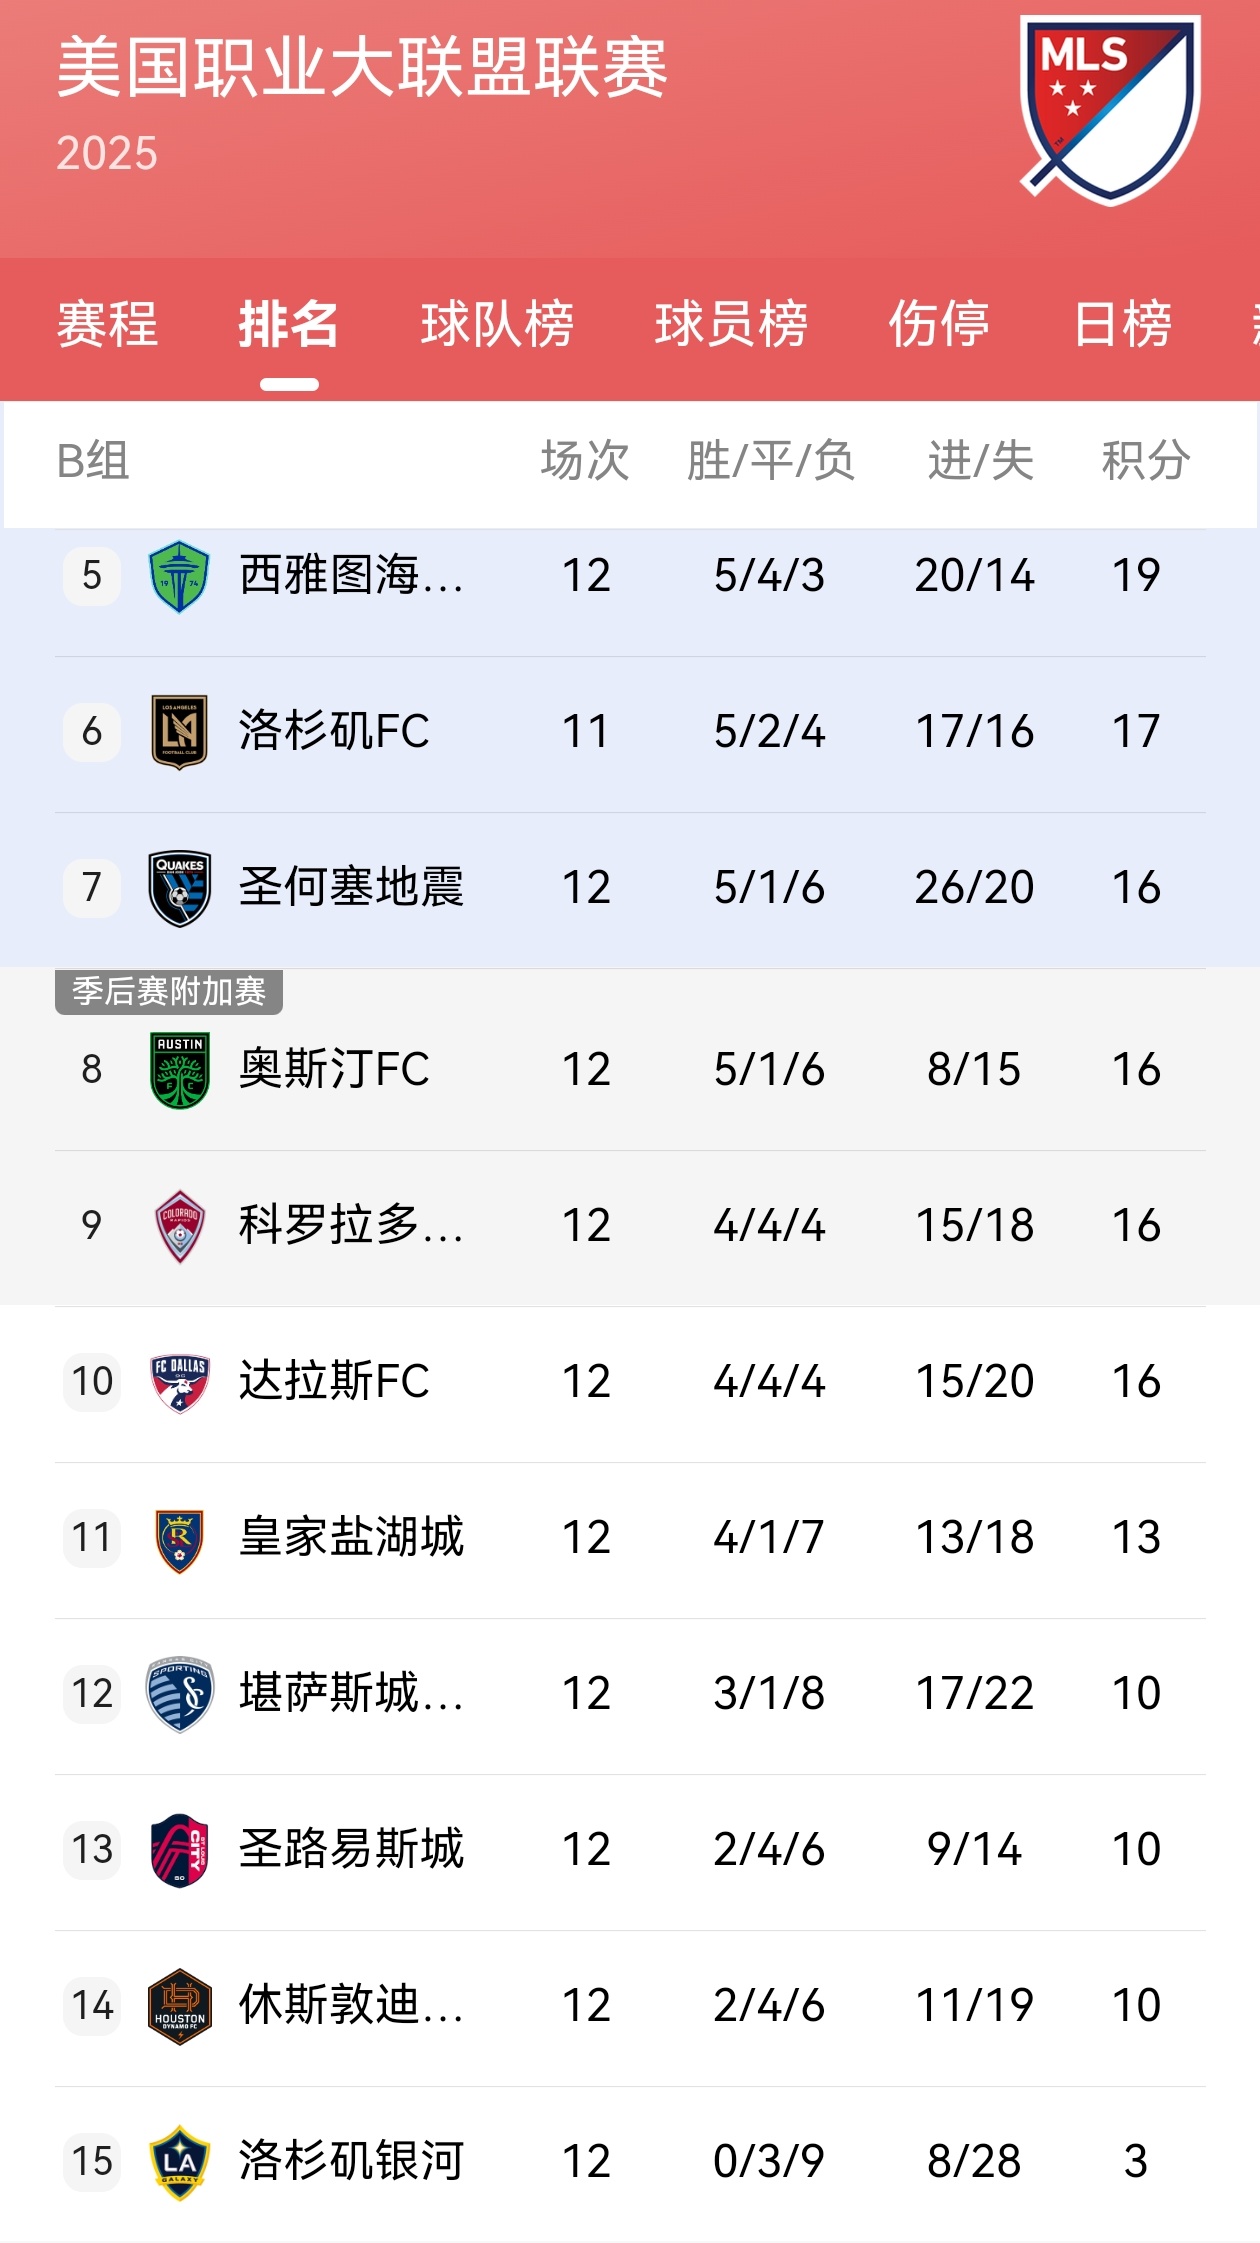Tap the Real Salt Lake crest
Screen dimensions: 1260x2243
coord(179,1539)
